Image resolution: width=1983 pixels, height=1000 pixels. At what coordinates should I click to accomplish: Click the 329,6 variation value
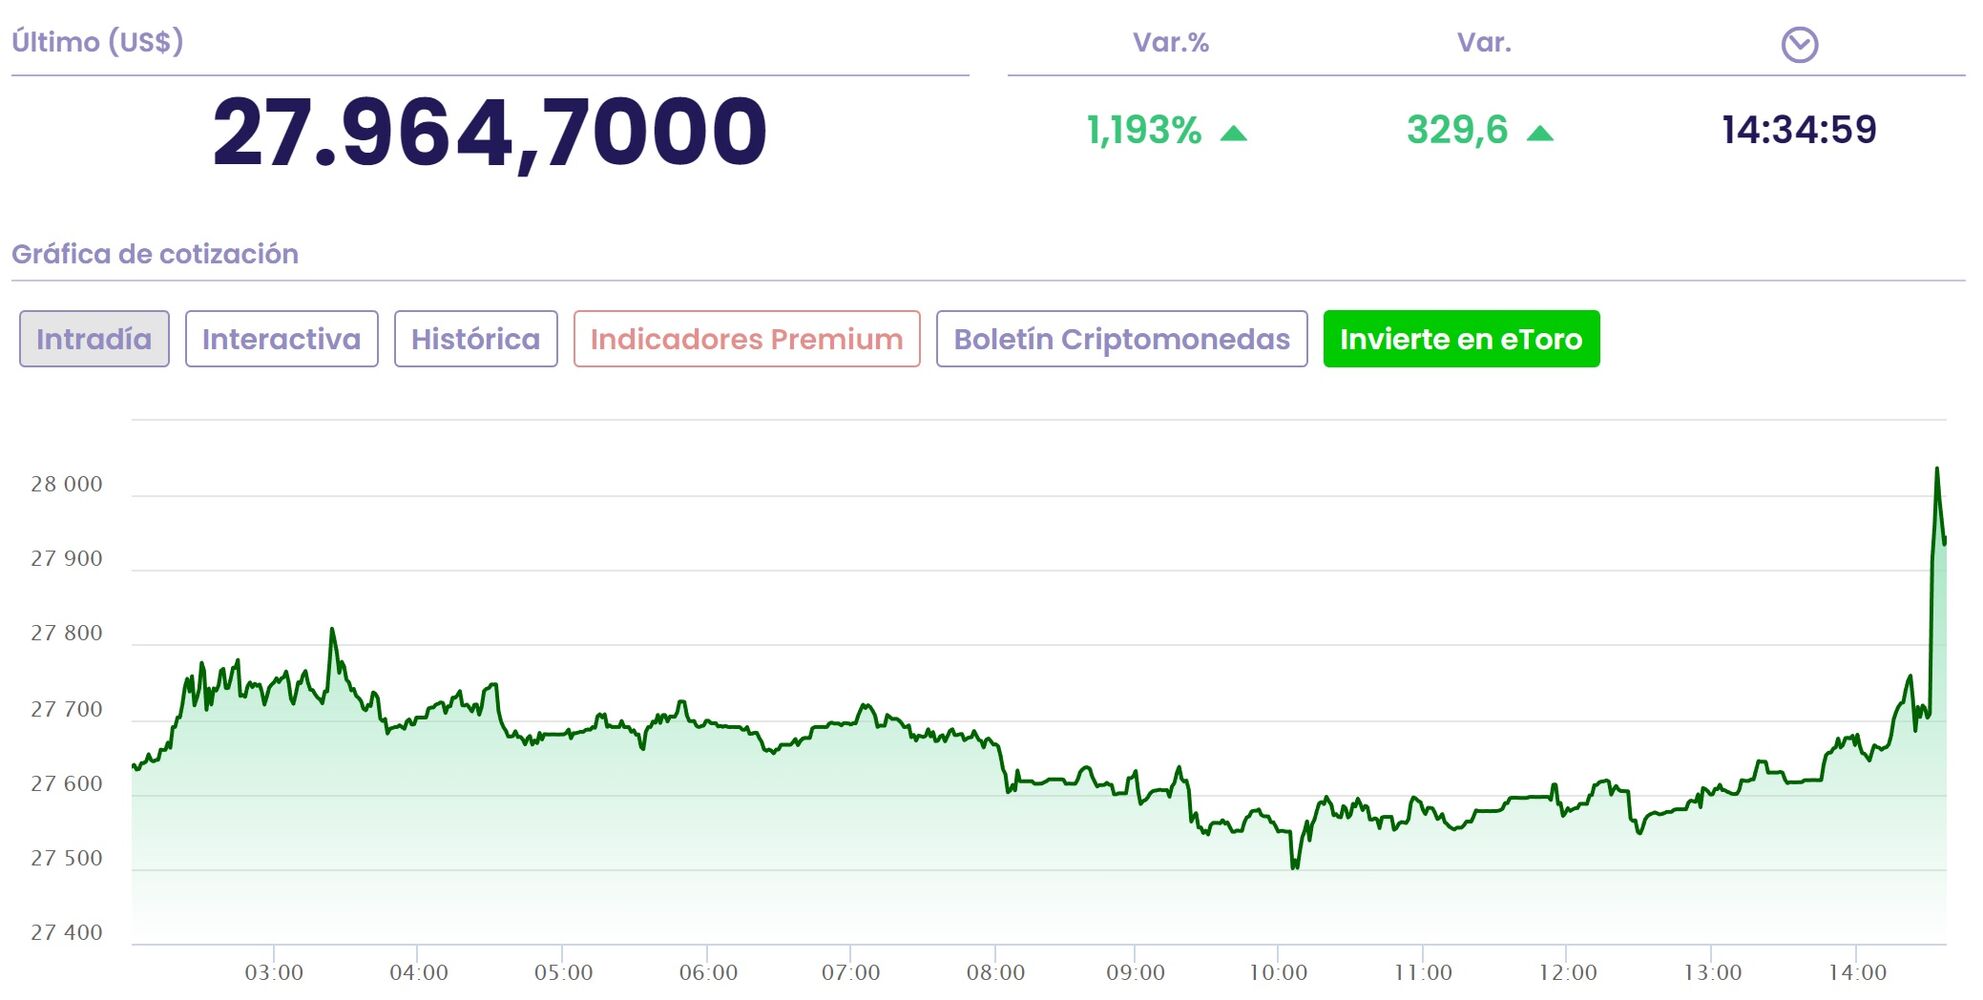[x=1457, y=130]
